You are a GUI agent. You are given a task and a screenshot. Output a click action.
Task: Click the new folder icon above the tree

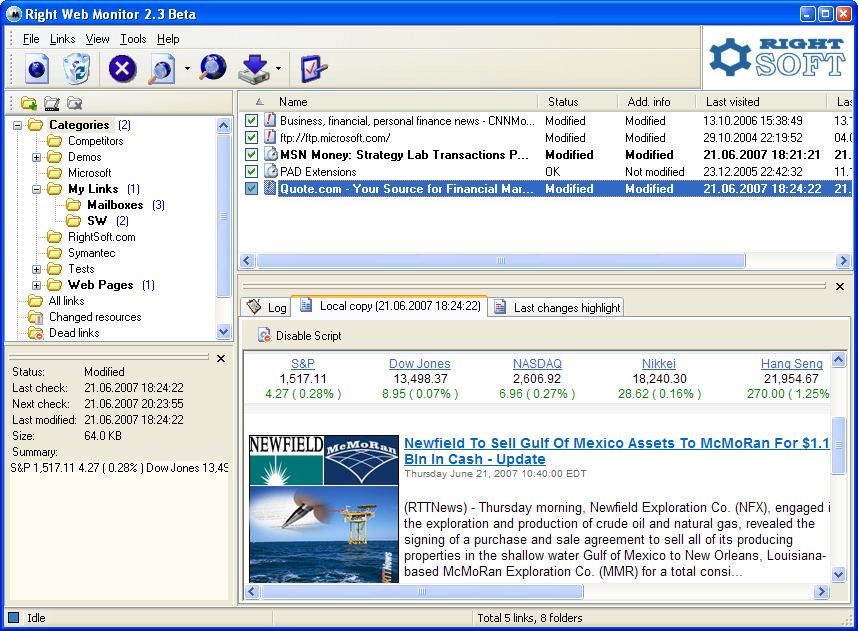coord(28,103)
